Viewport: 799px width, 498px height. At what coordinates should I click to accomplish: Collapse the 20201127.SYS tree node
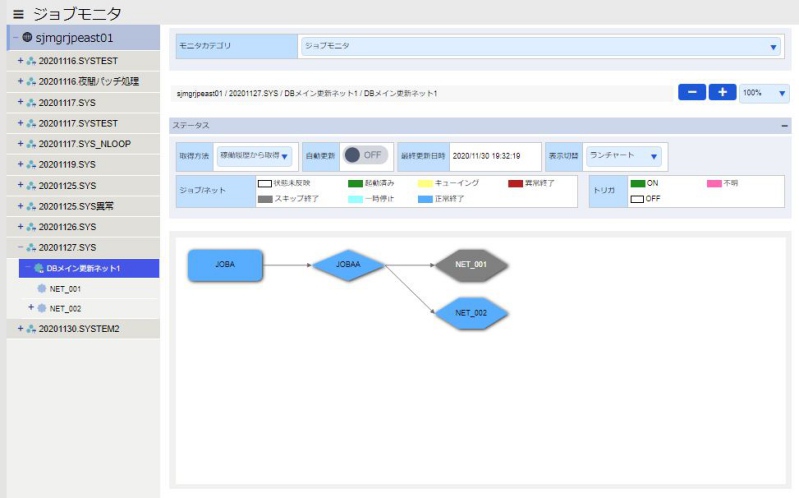point(20,247)
